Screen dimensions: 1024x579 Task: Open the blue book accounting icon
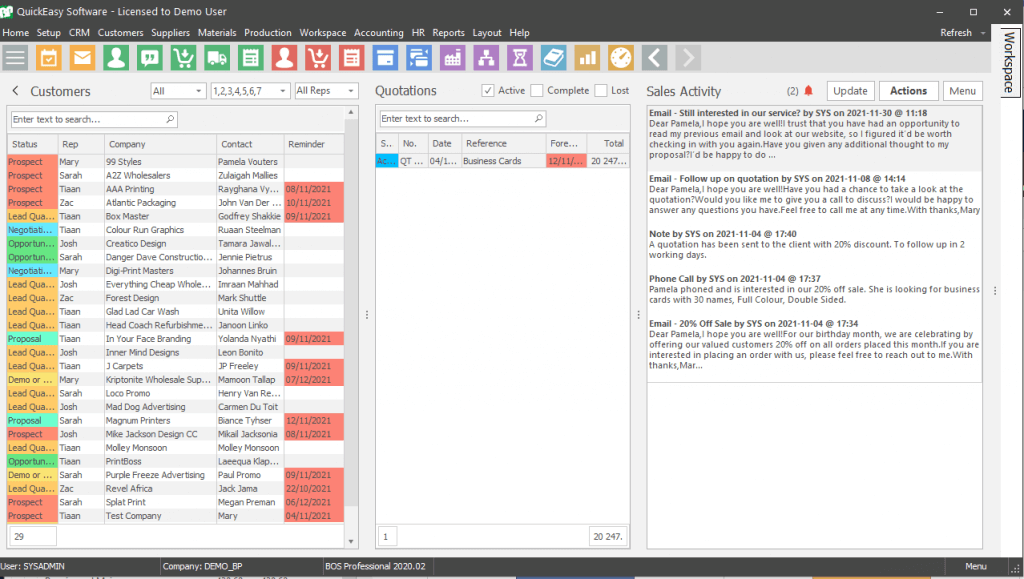553,58
